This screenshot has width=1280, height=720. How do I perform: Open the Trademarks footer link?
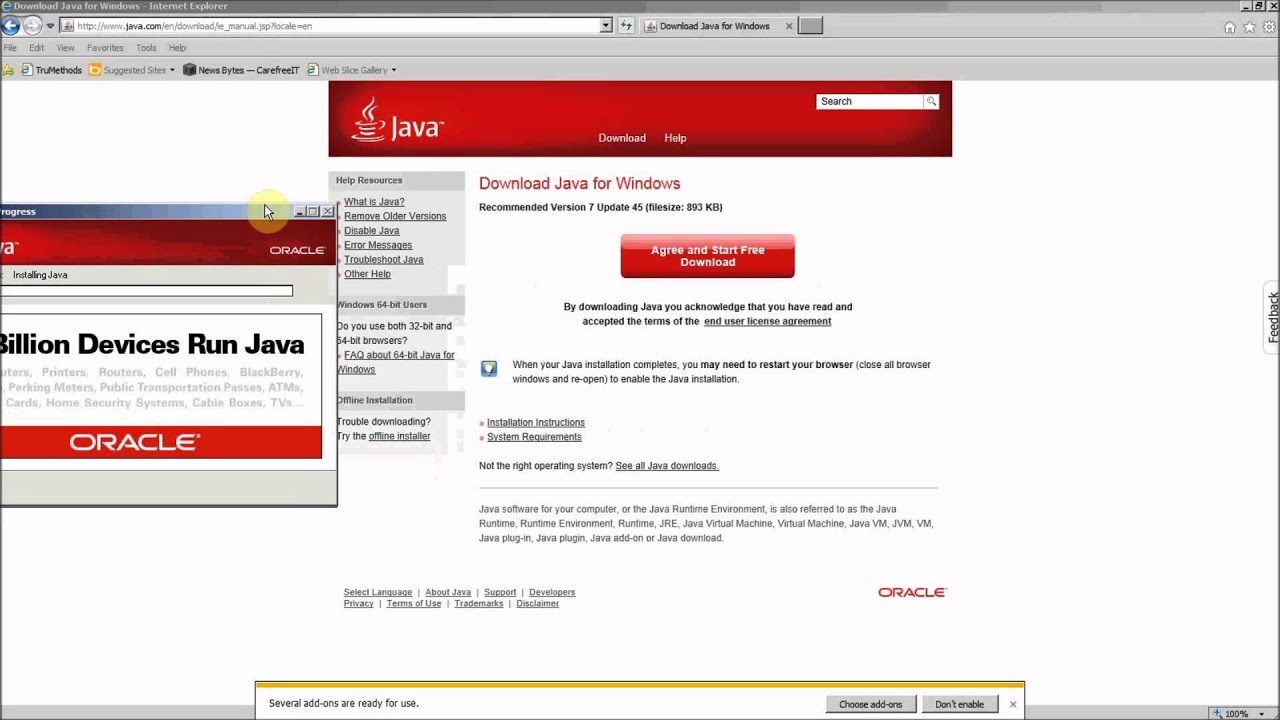pyautogui.click(x=479, y=604)
